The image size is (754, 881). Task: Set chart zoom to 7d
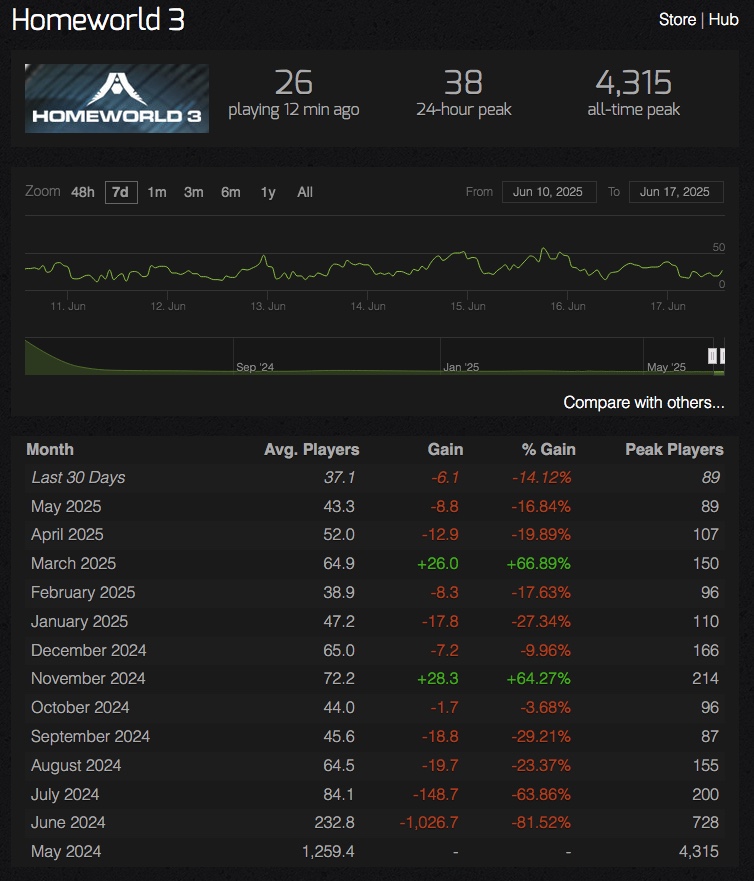[121, 192]
